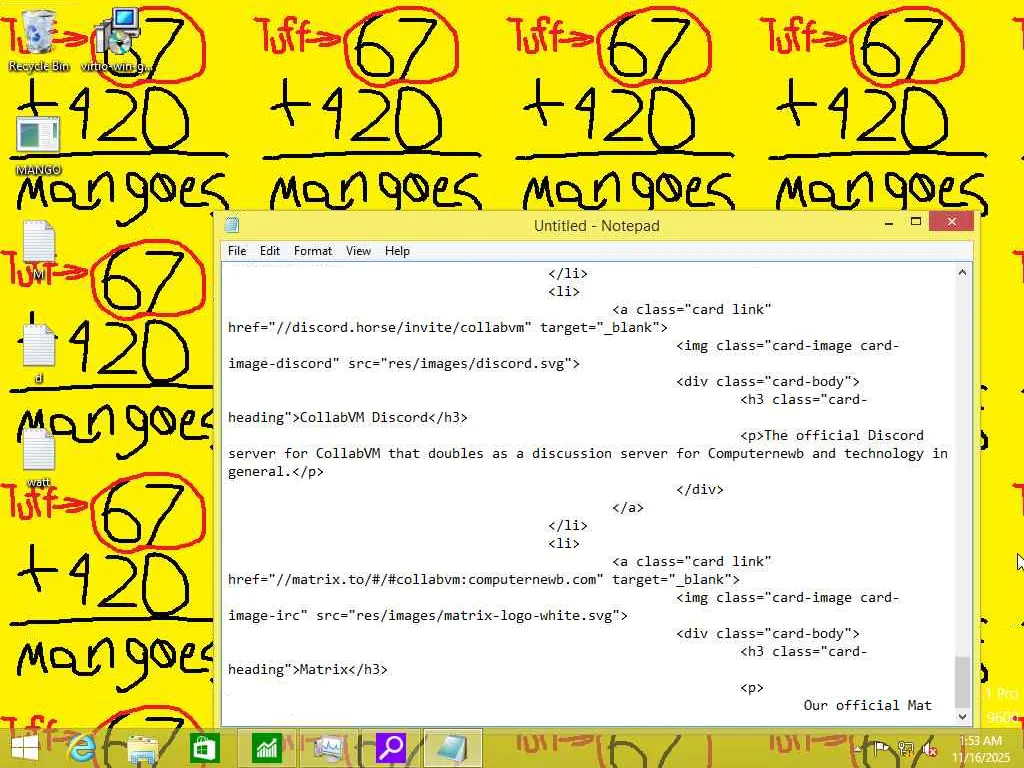Select the virtio-win installer desktop icon
This screenshot has height=768, width=1024.
tap(118, 39)
